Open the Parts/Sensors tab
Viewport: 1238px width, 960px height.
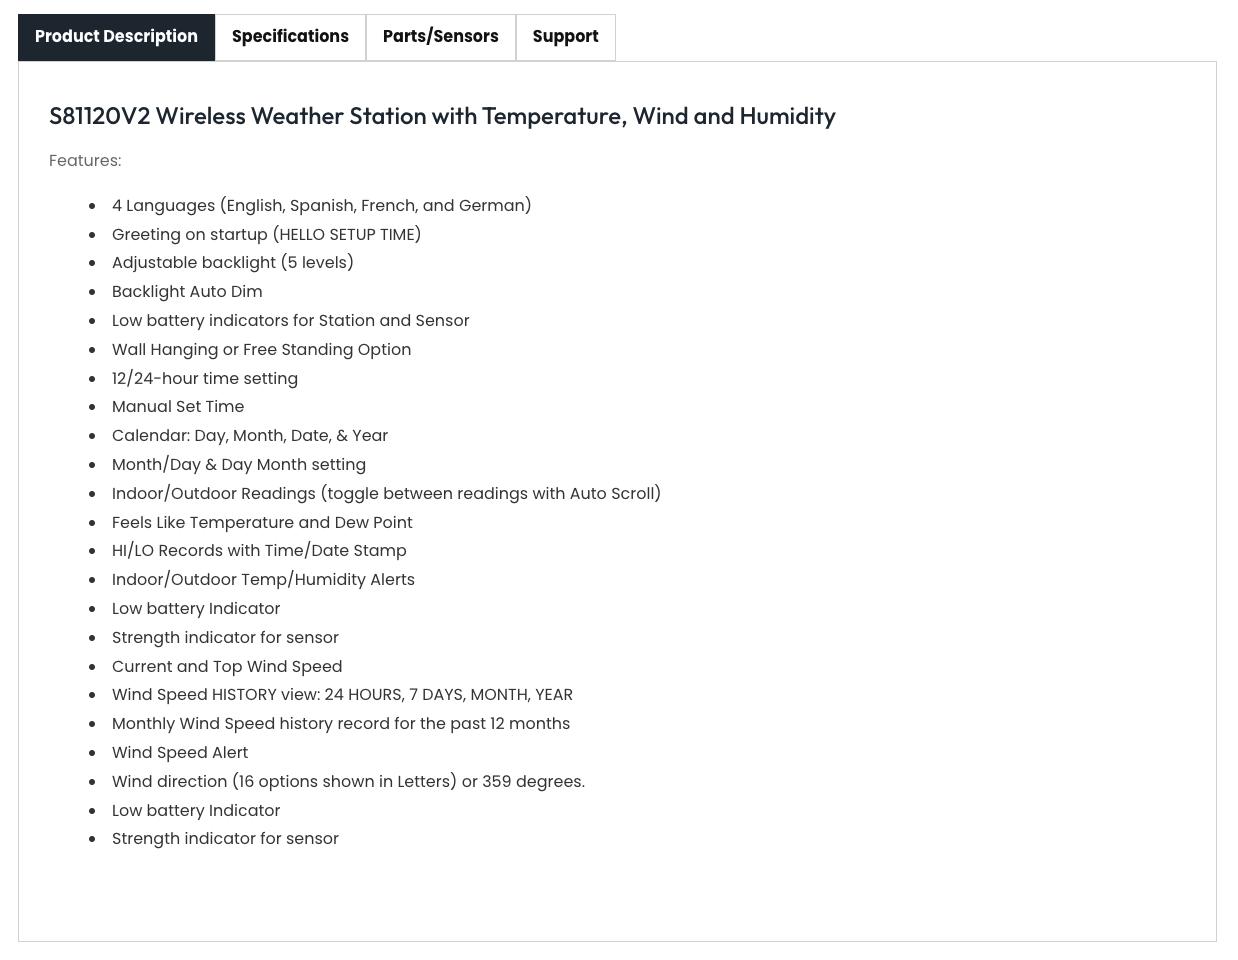tap(440, 37)
